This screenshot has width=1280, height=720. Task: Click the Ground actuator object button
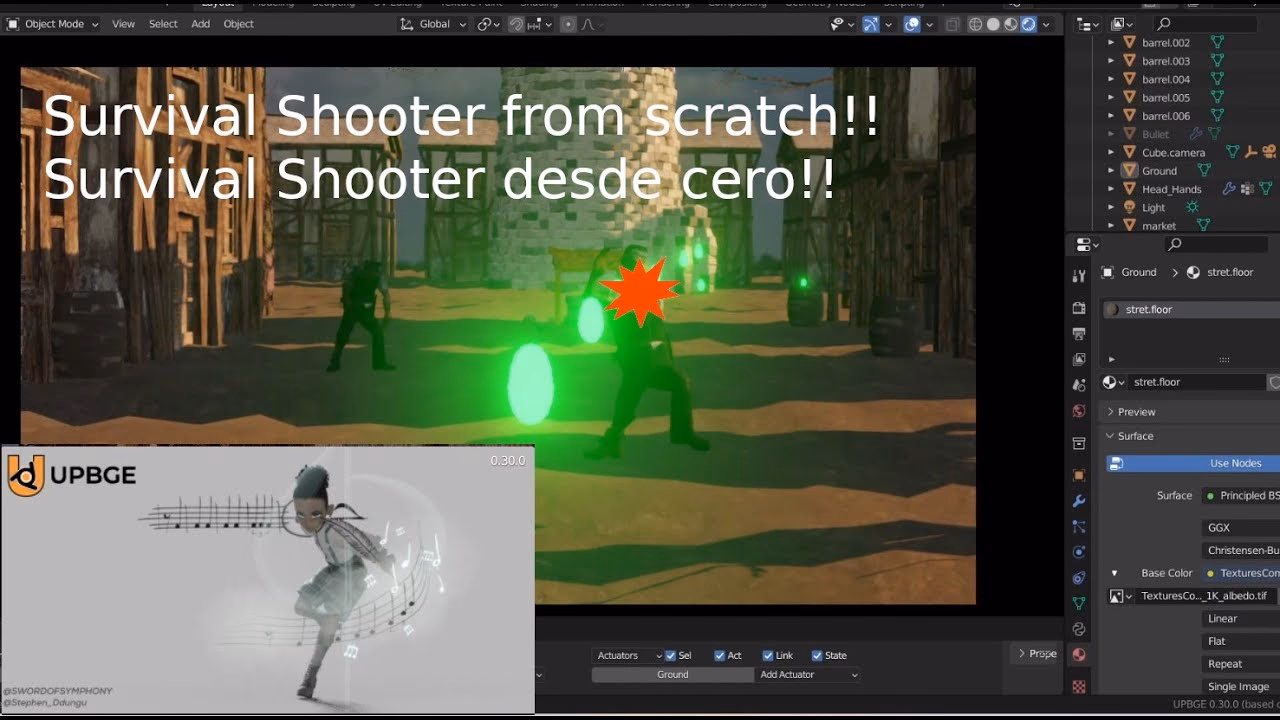[x=673, y=675]
